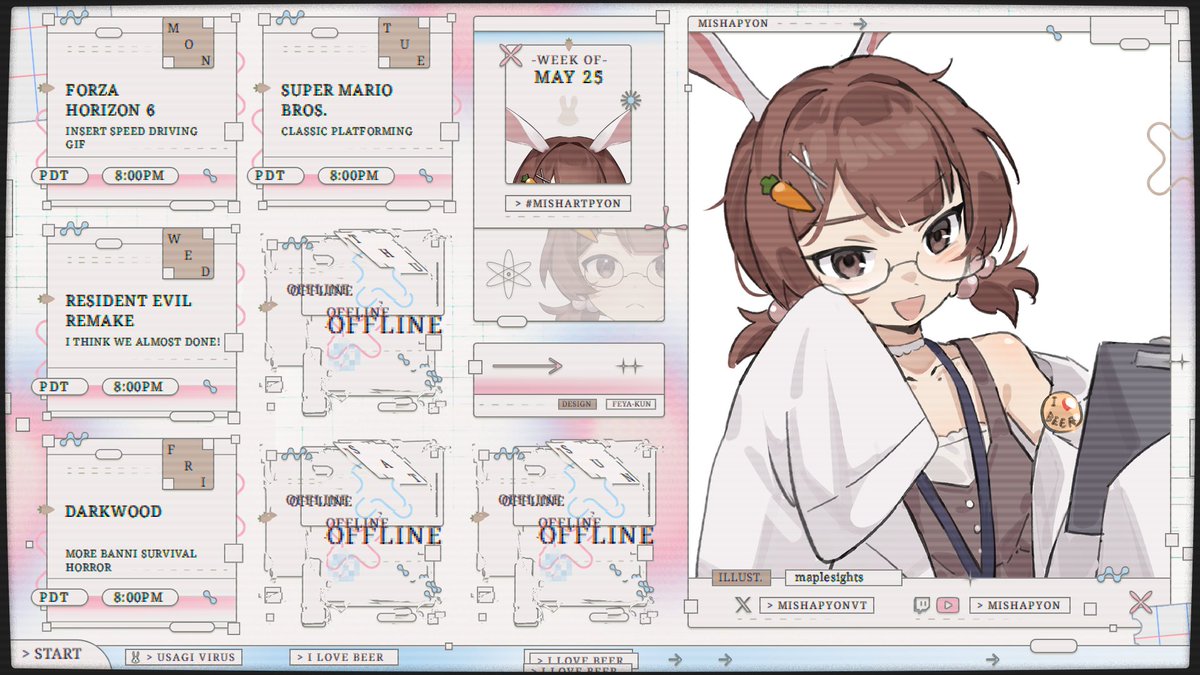Click the maplesights illustrator credit
1200x675 pixels.
pyautogui.click(x=842, y=577)
